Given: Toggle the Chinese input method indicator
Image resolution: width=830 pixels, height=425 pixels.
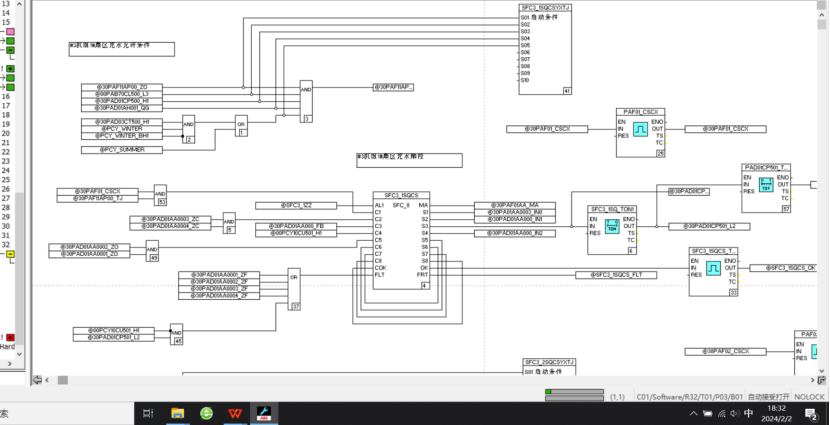Looking at the screenshot, I should (x=749, y=413).
